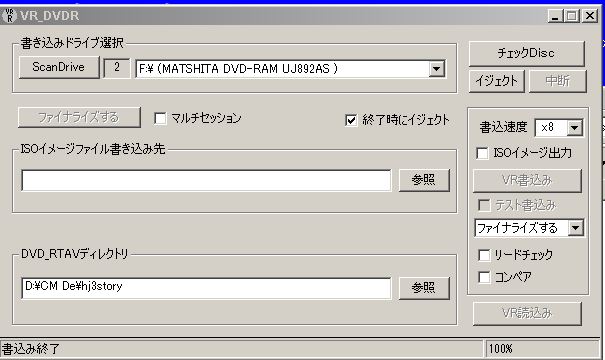605x360 pixels.
Task: Maximize the VR_DVDR window
Action: 572,16
